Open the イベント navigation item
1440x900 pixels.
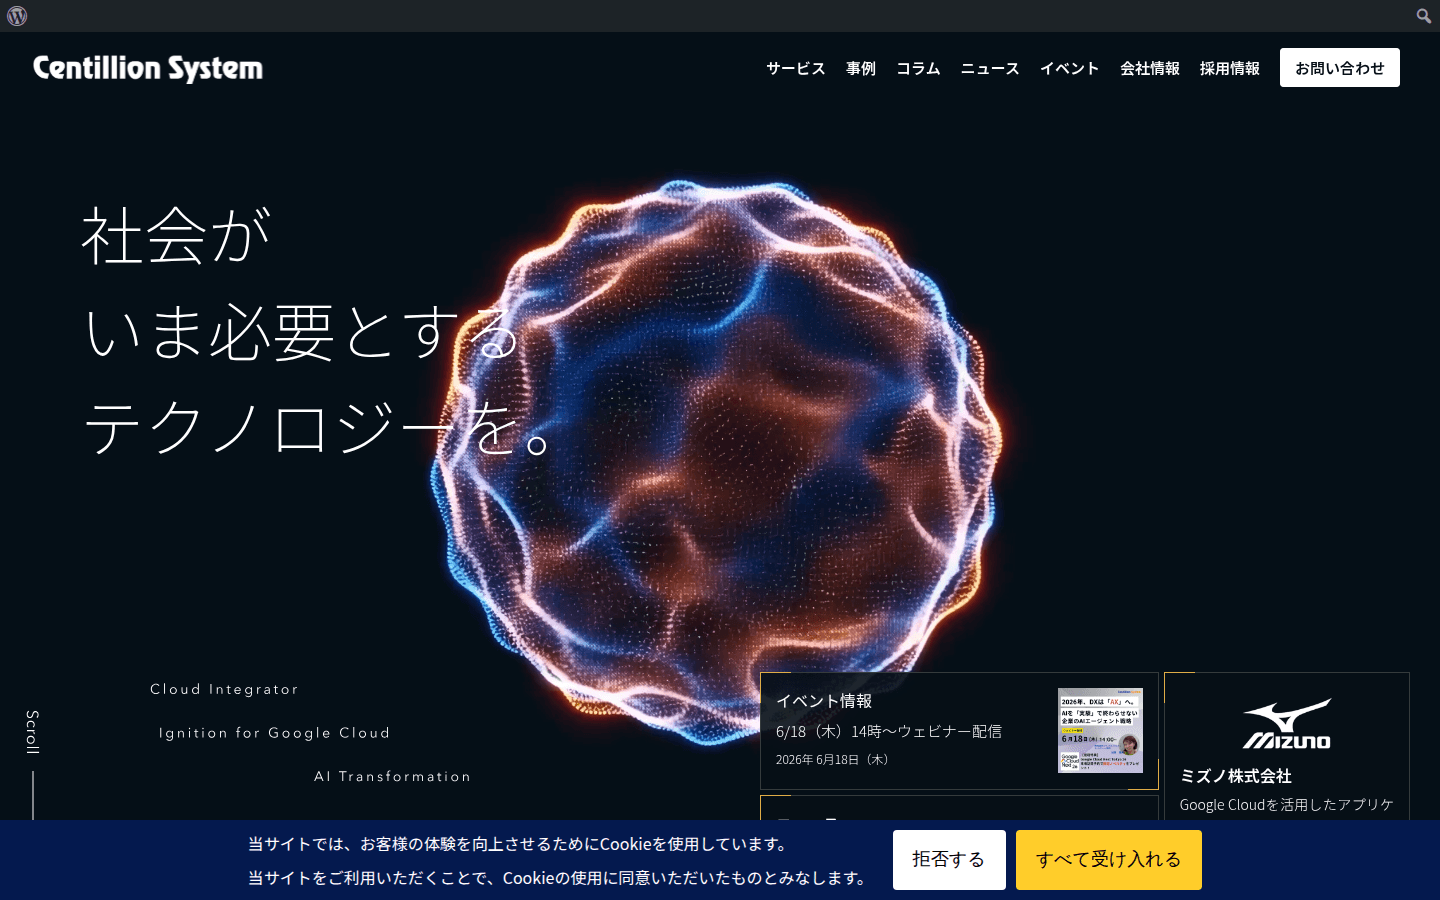pyautogui.click(x=1070, y=68)
